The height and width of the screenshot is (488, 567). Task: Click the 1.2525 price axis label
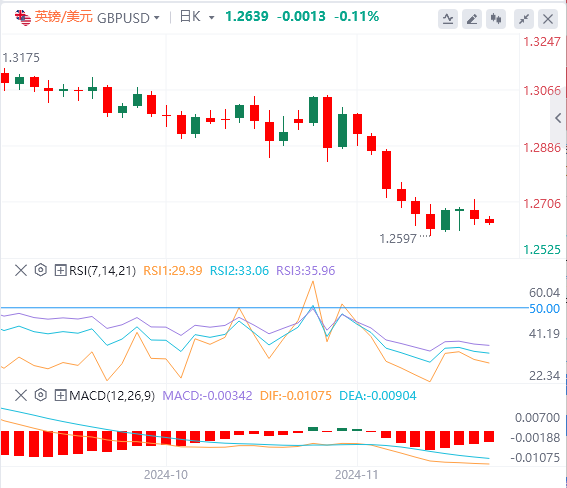click(x=542, y=249)
